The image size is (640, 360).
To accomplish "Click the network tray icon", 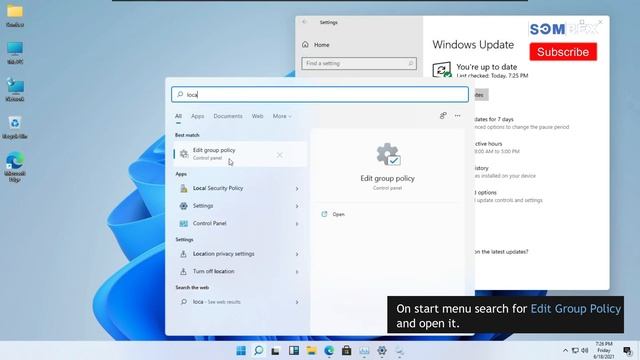I will pyautogui.click(x=576, y=351).
